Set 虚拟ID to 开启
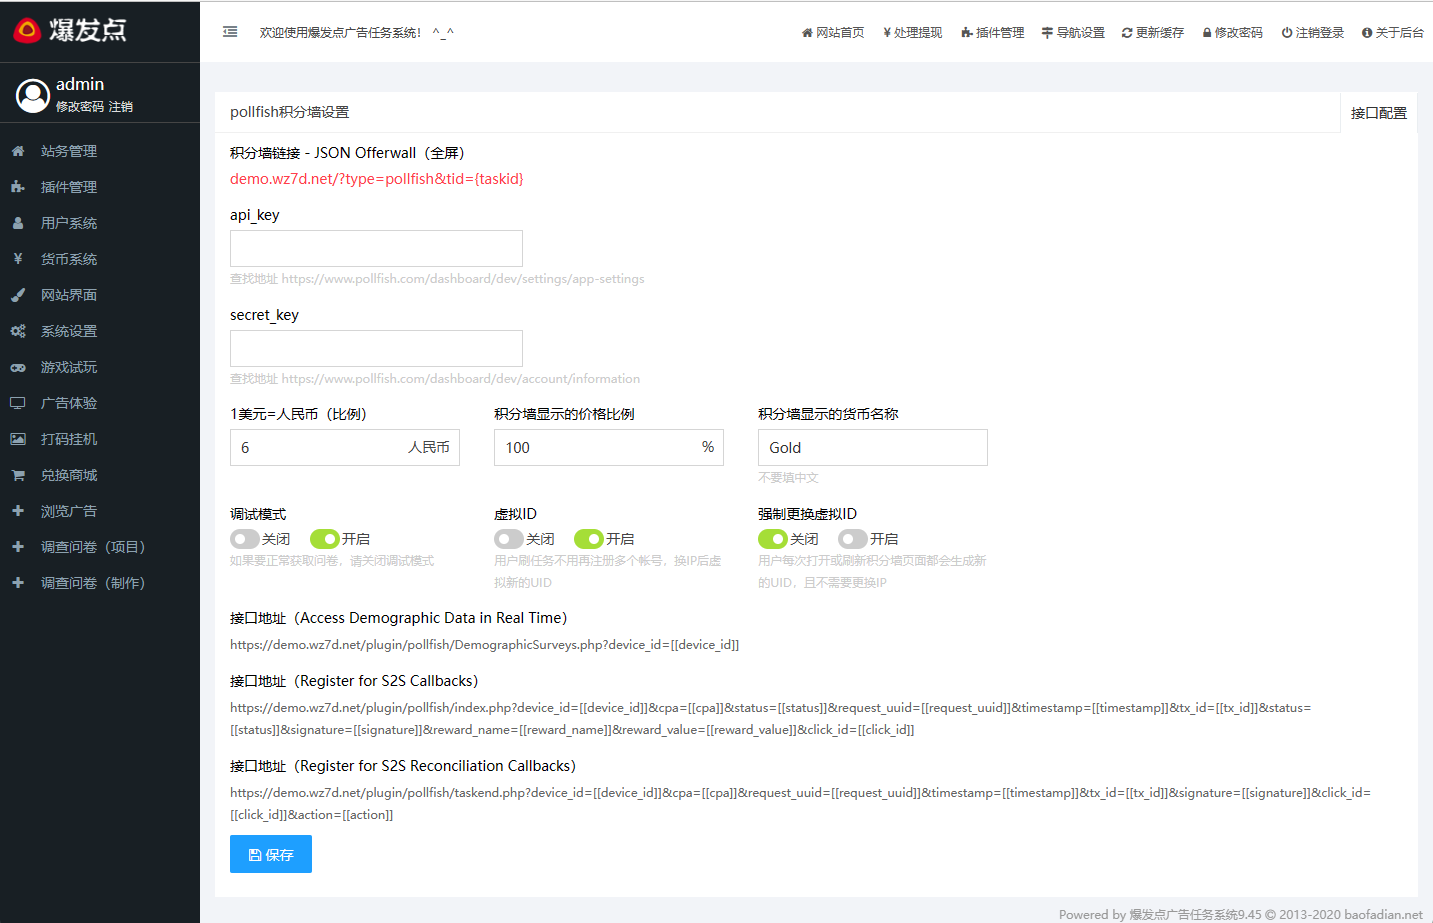This screenshot has height=923, width=1433. [x=589, y=539]
